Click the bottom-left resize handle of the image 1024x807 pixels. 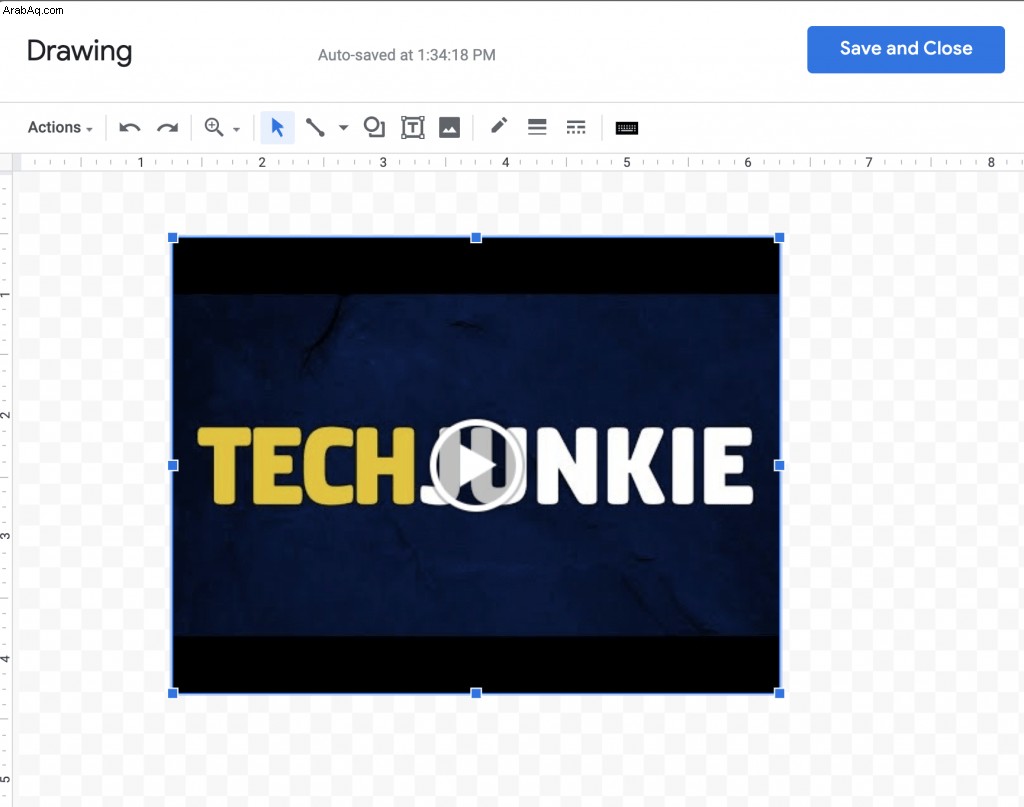(173, 693)
